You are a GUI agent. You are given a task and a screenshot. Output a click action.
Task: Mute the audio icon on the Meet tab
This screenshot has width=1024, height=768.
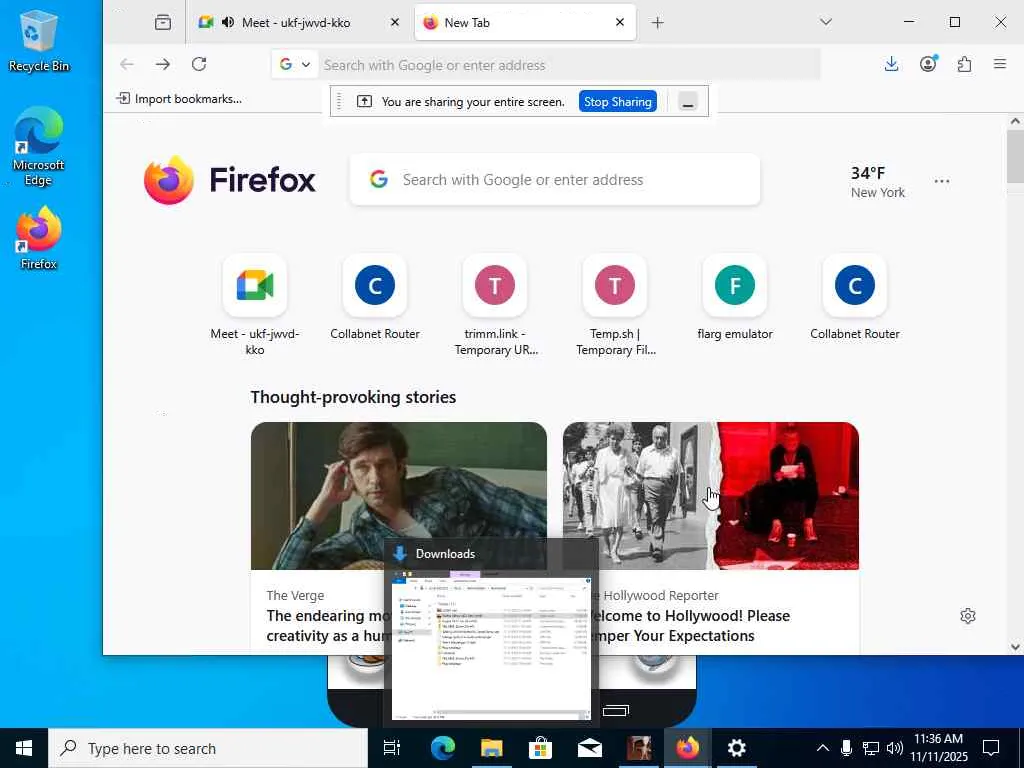click(x=227, y=23)
